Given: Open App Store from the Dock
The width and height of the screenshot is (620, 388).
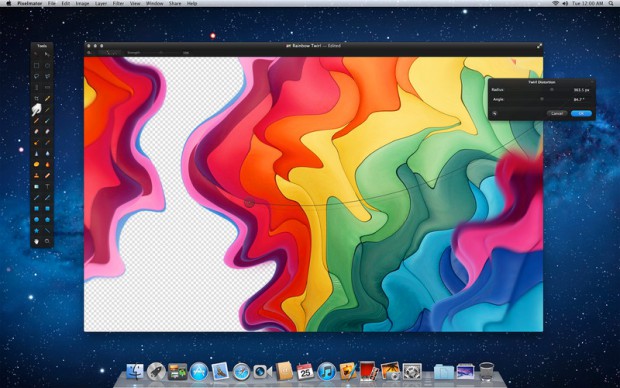Looking at the screenshot, I should pyautogui.click(x=198, y=372).
